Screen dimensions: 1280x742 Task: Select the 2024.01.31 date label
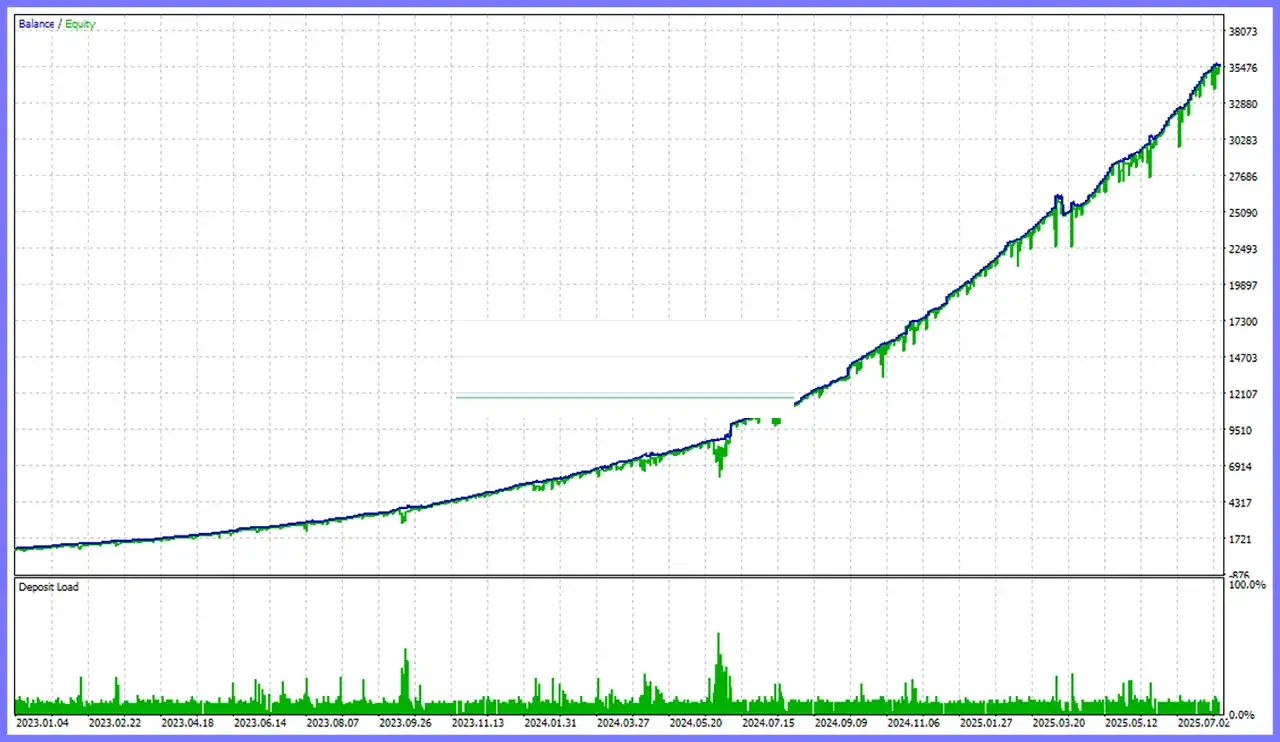pos(551,722)
